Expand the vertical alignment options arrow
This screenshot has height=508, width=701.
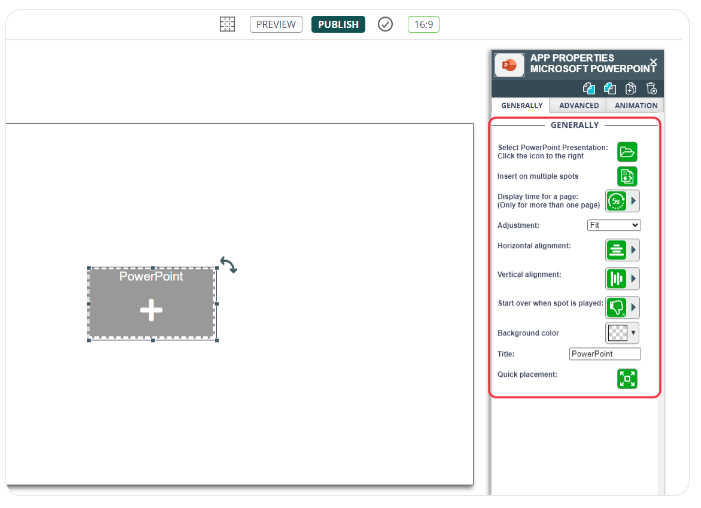coord(633,279)
